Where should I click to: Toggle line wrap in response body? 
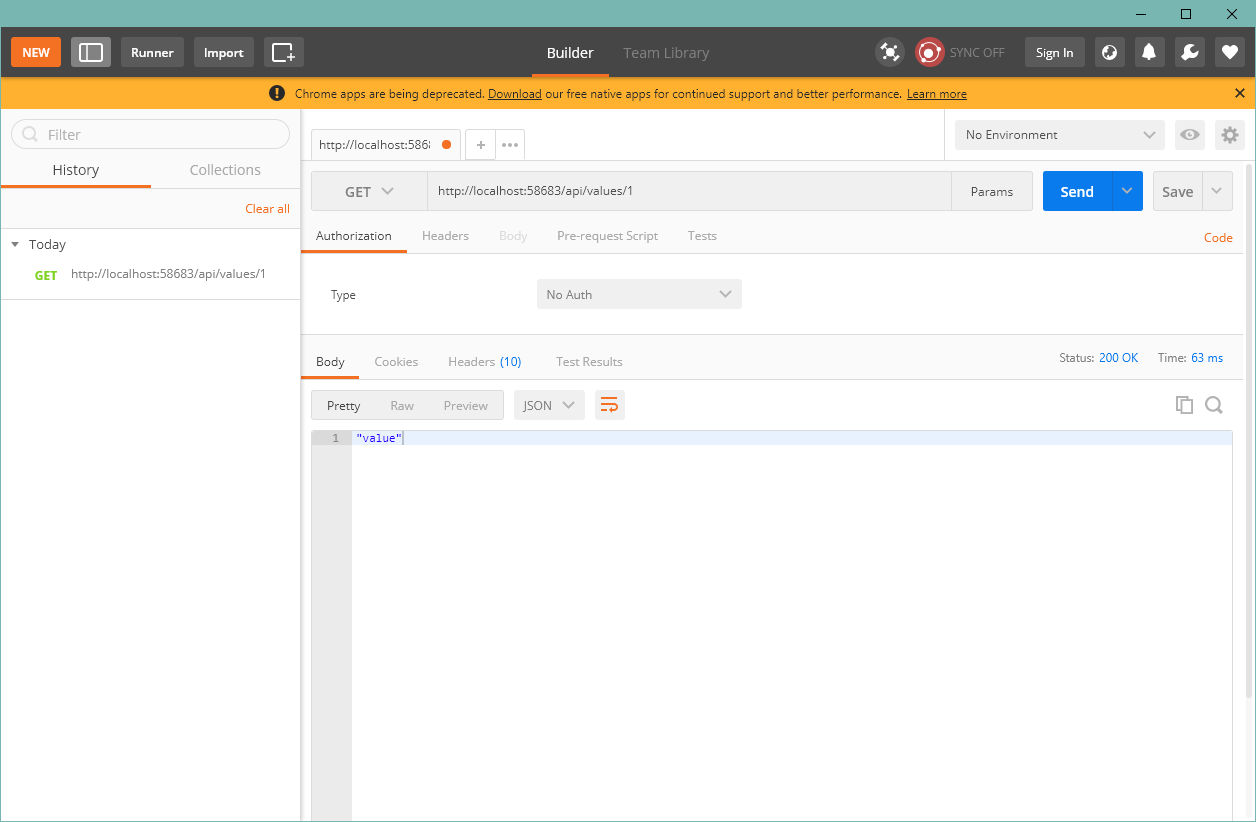click(610, 405)
